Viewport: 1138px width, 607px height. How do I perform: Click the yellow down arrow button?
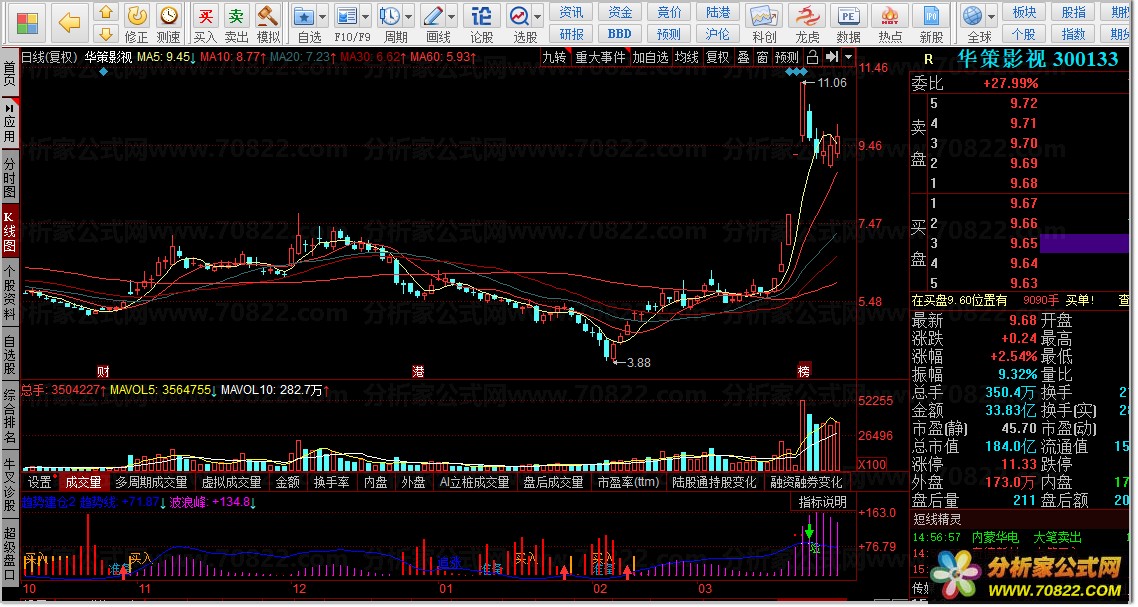click(x=106, y=33)
